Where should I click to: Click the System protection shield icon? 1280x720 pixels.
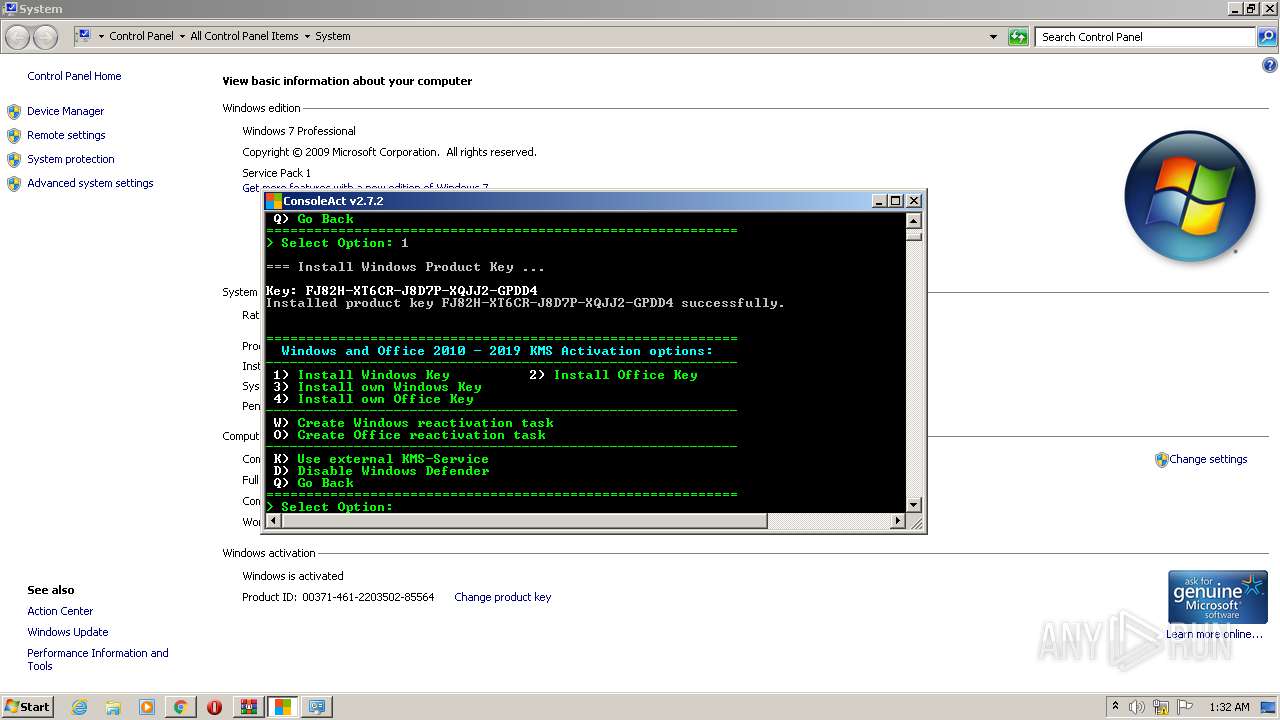point(14,159)
